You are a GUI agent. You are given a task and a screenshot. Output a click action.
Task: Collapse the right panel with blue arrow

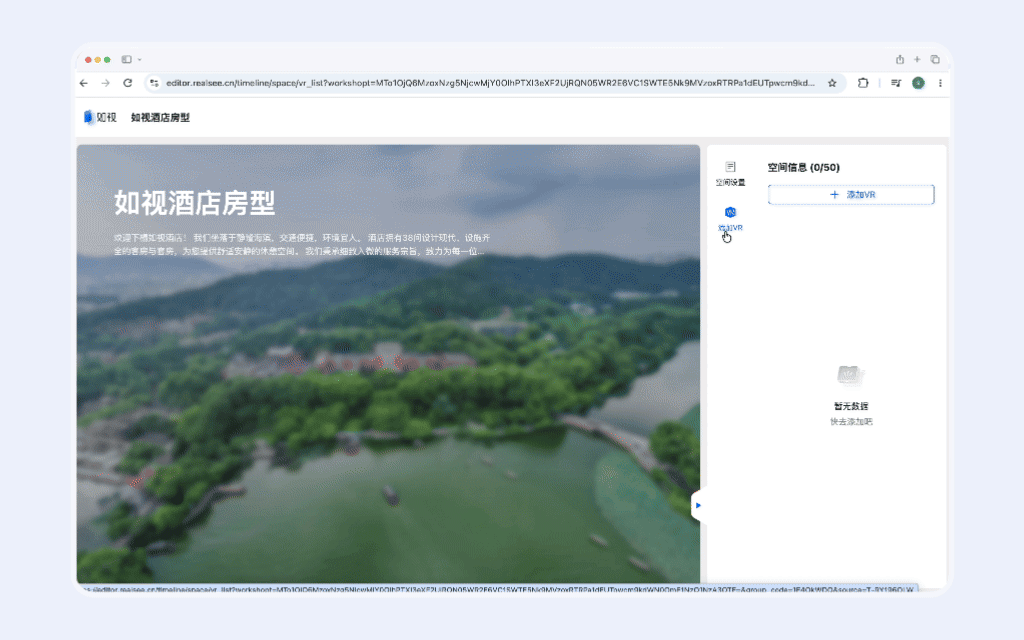pos(698,505)
